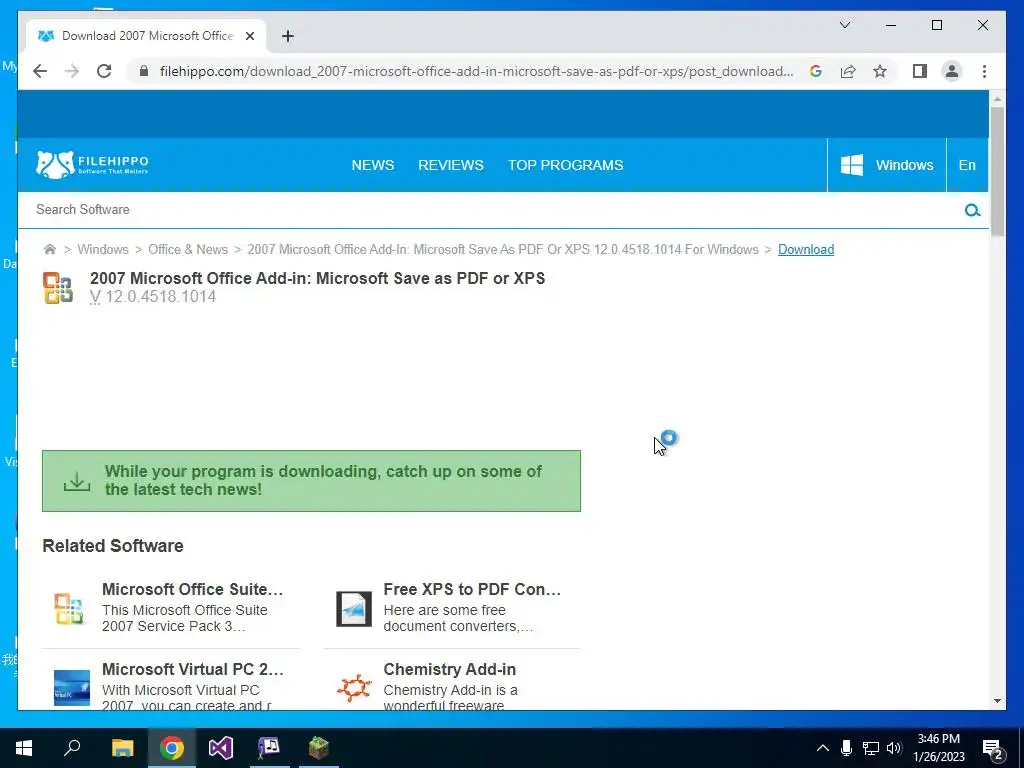Open the notification center
This screenshot has height=768, width=1024.
click(992, 748)
